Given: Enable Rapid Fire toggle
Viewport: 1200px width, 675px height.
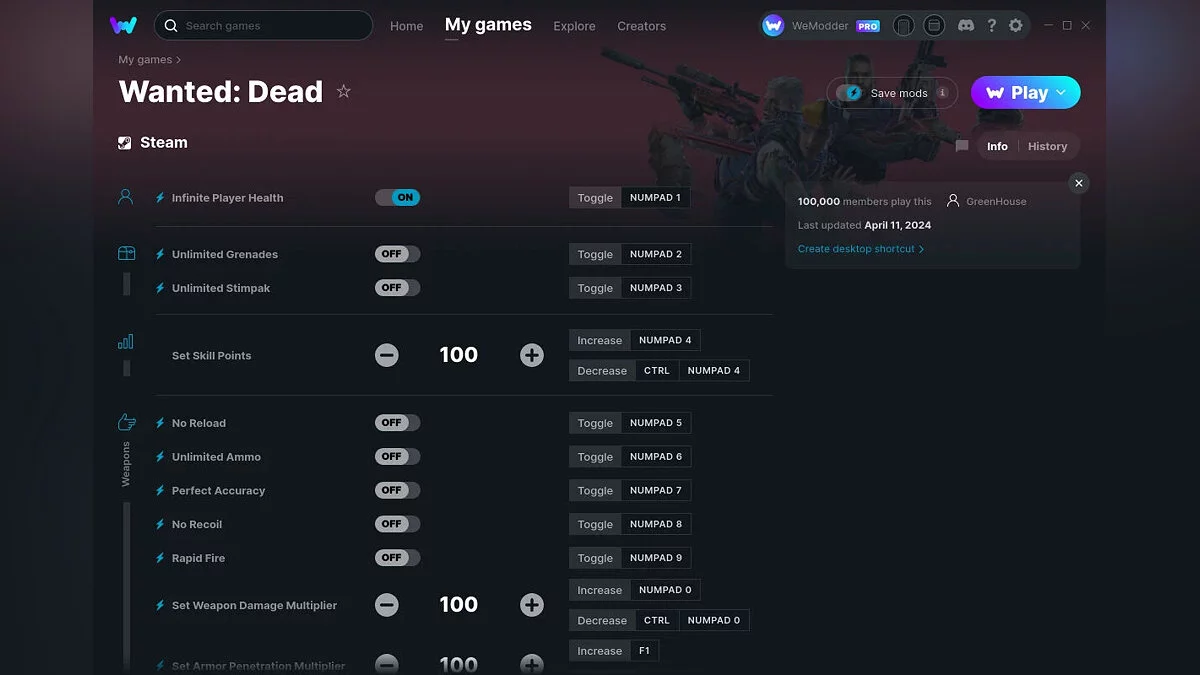Looking at the screenshot, I should 397,558.
